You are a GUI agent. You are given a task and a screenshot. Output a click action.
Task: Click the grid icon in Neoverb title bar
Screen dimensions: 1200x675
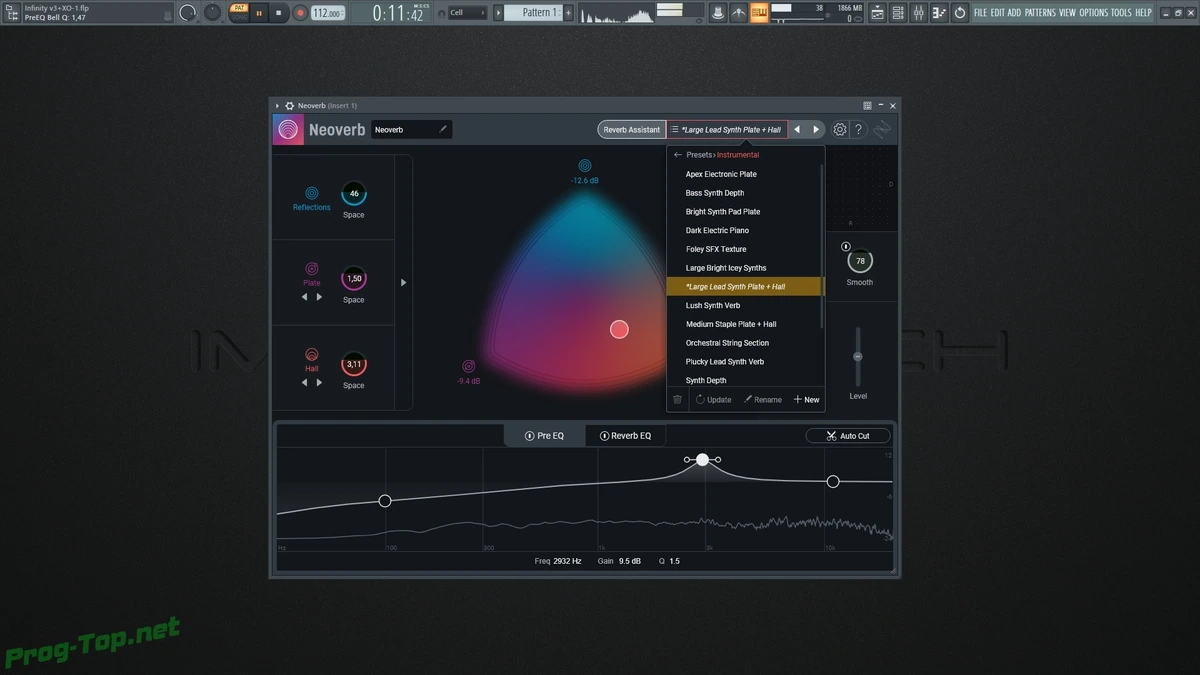(x=867, y=105)
